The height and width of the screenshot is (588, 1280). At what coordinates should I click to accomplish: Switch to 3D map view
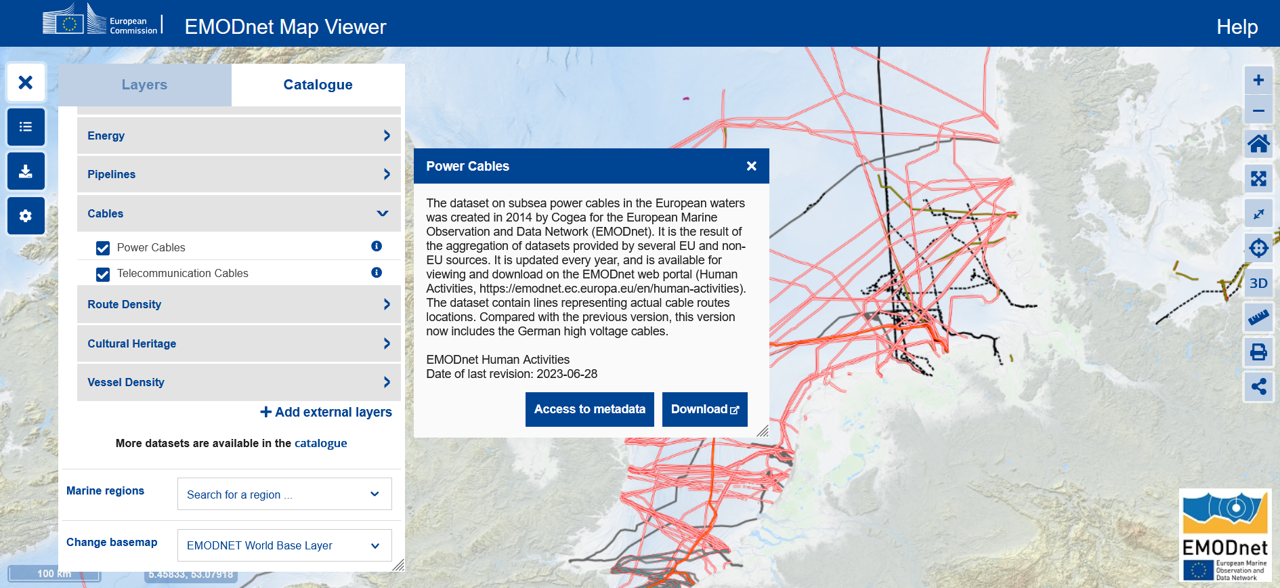pyautogui.click(x=1258, y=283)
